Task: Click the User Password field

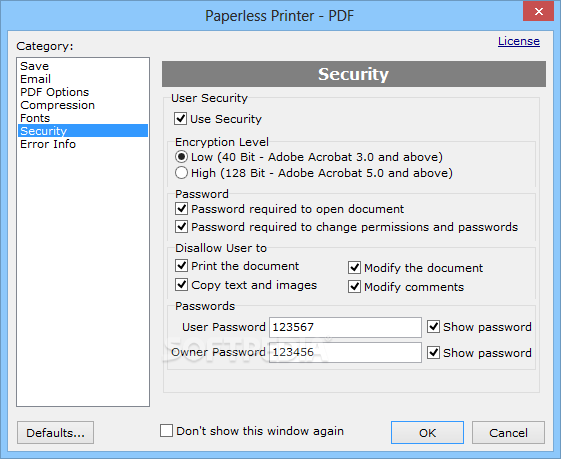Action: point(345,327)
